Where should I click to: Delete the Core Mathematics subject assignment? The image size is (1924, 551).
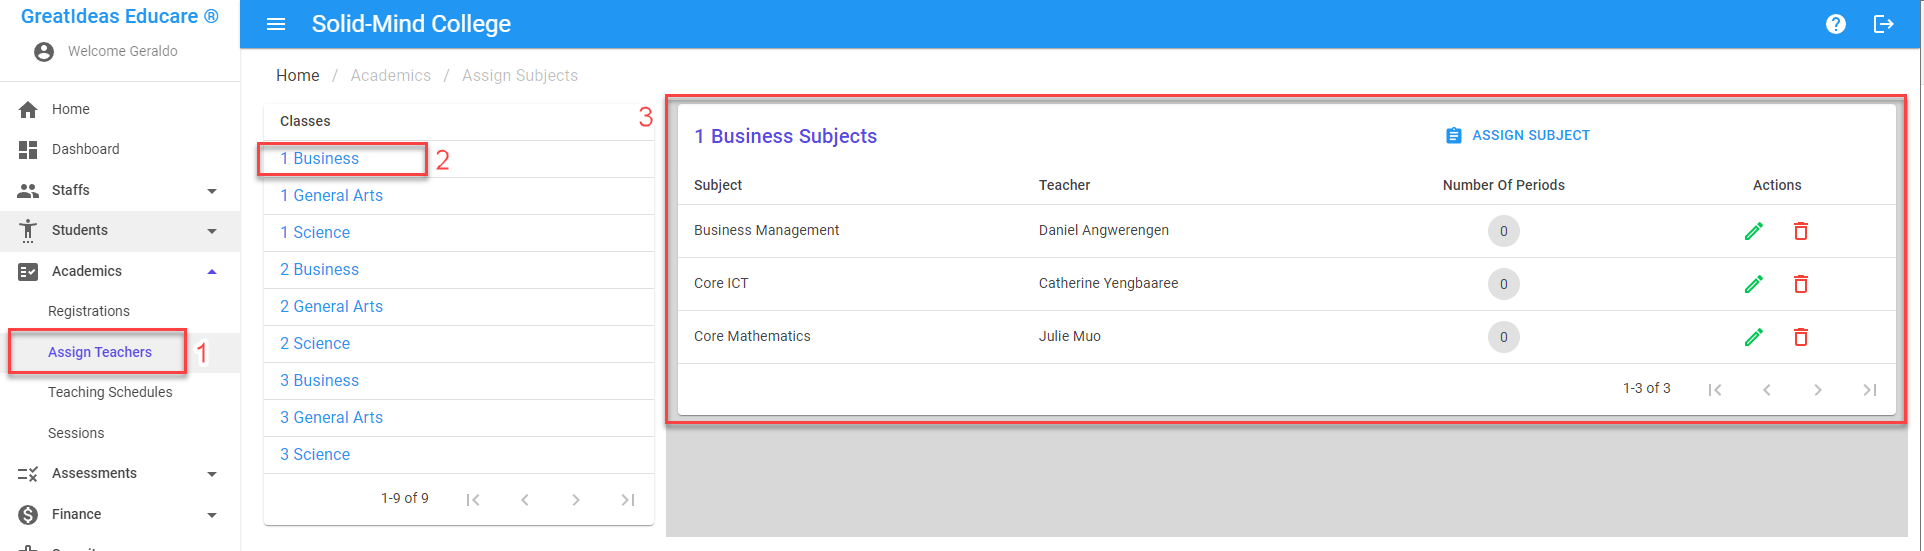pyautogui.click(x=1801, y=337)
